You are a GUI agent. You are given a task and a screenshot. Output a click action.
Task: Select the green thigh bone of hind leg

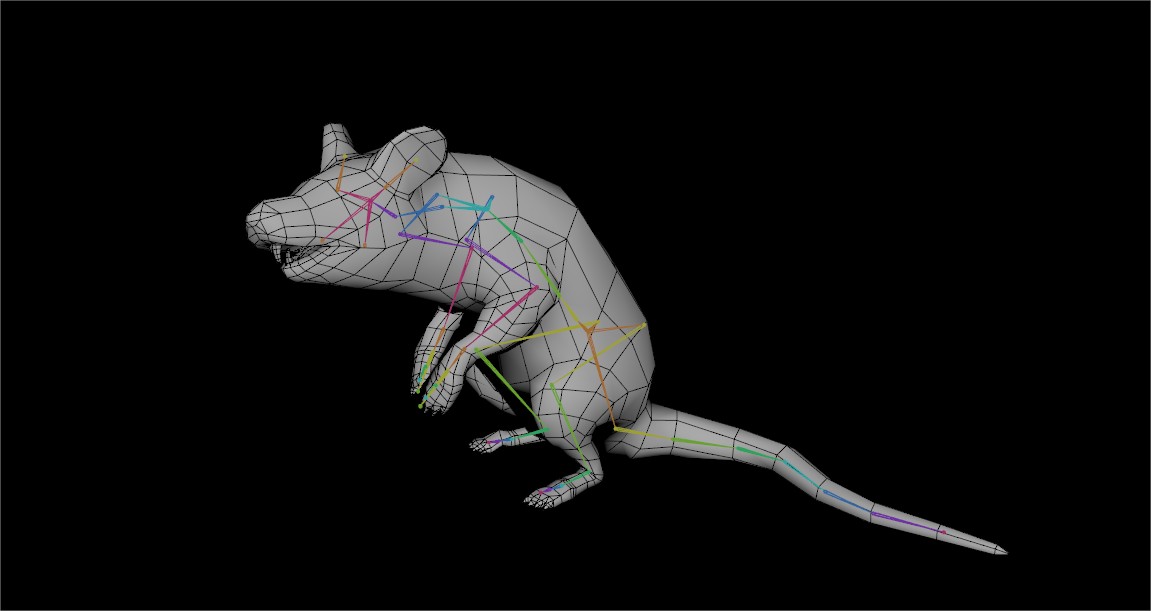[510, 390]
